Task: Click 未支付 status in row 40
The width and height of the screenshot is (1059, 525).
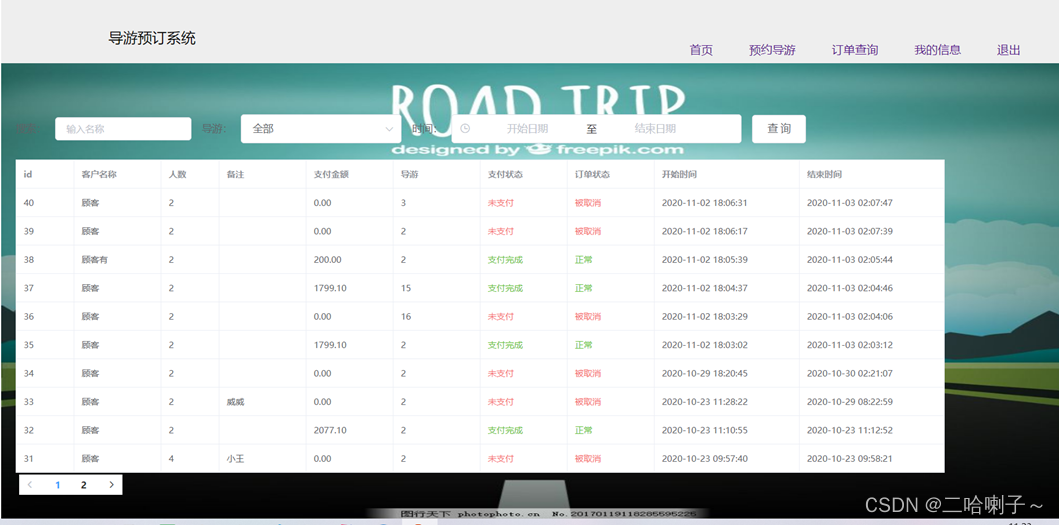Action: coord(500,203)
